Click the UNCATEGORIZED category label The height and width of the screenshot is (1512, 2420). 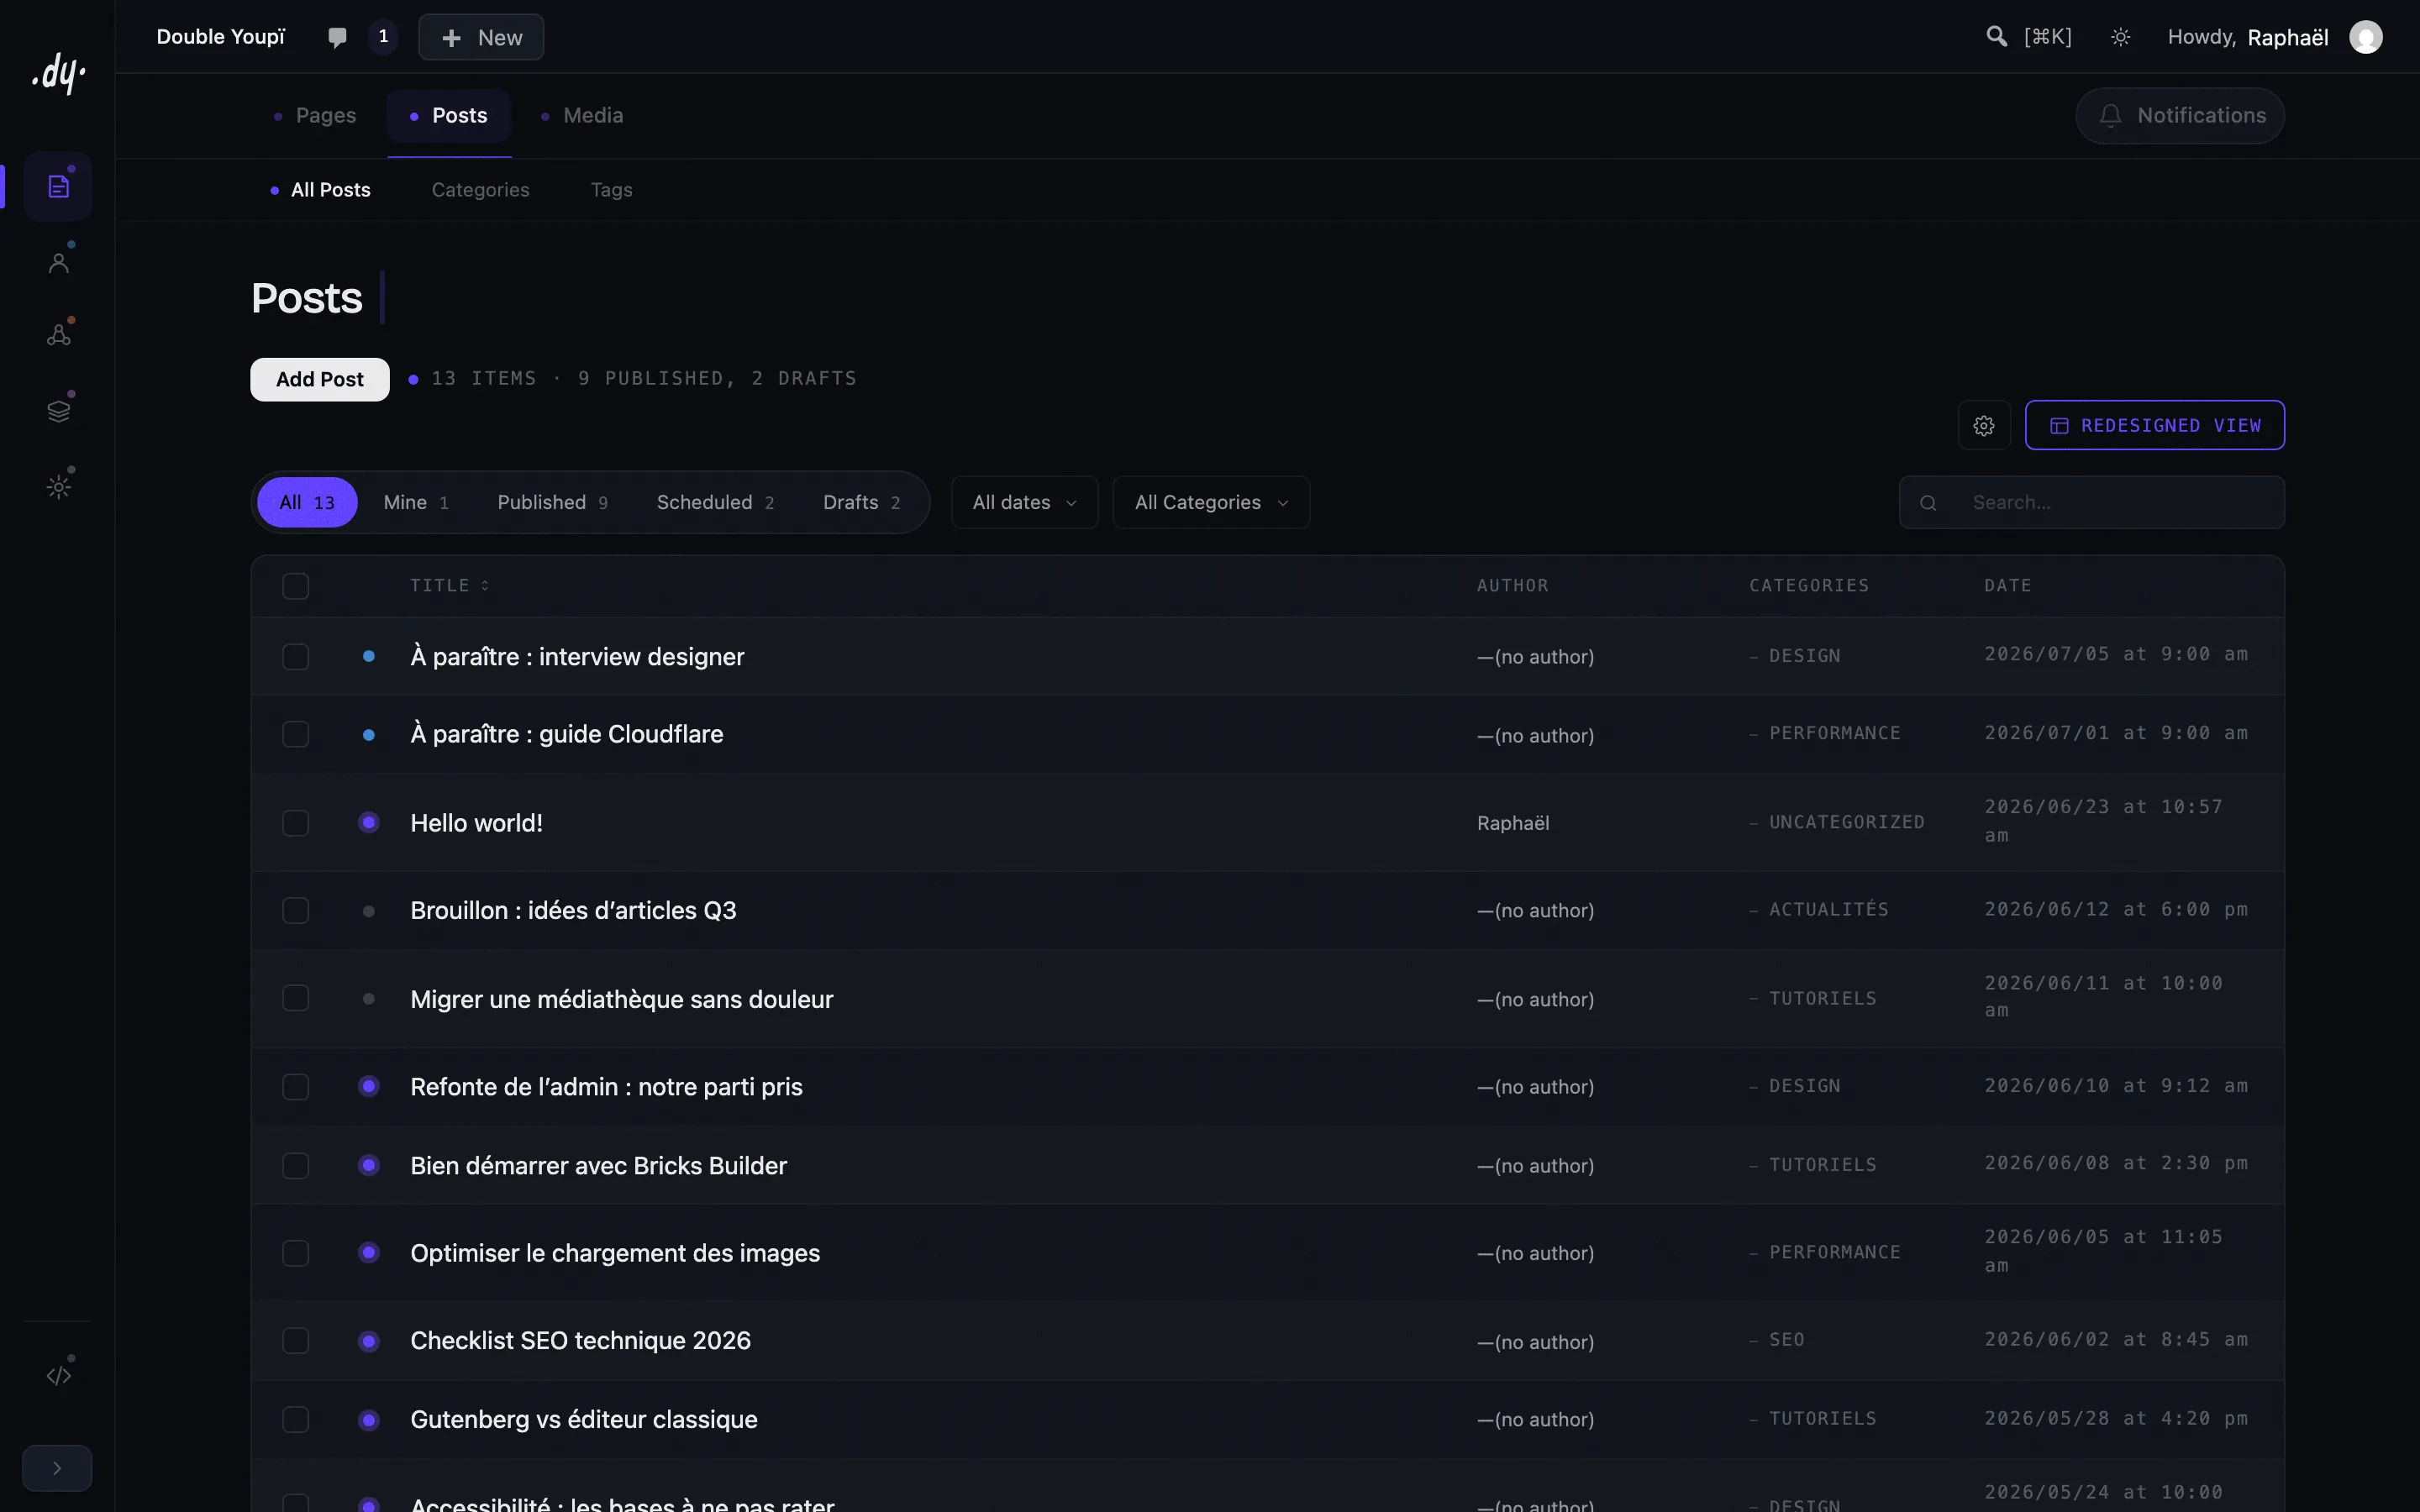1846,822
